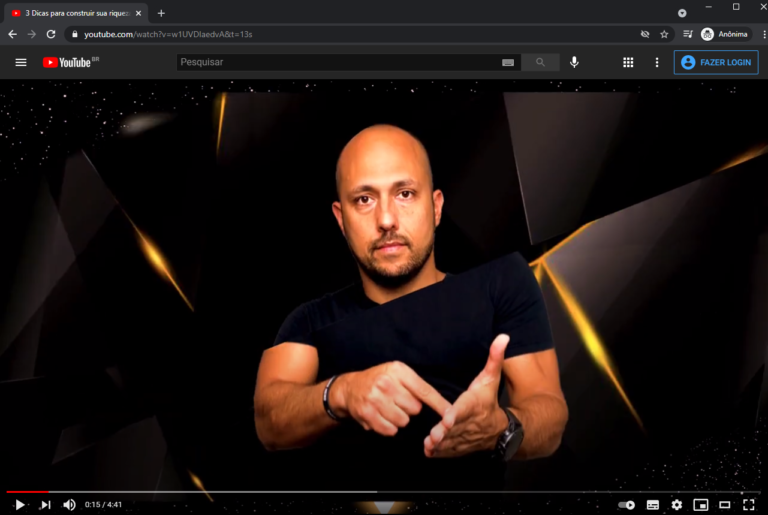Viewport: 768px width, 515px height.
Task: Open YouTube's three-dot settings menu
Action: coord(657,62)
